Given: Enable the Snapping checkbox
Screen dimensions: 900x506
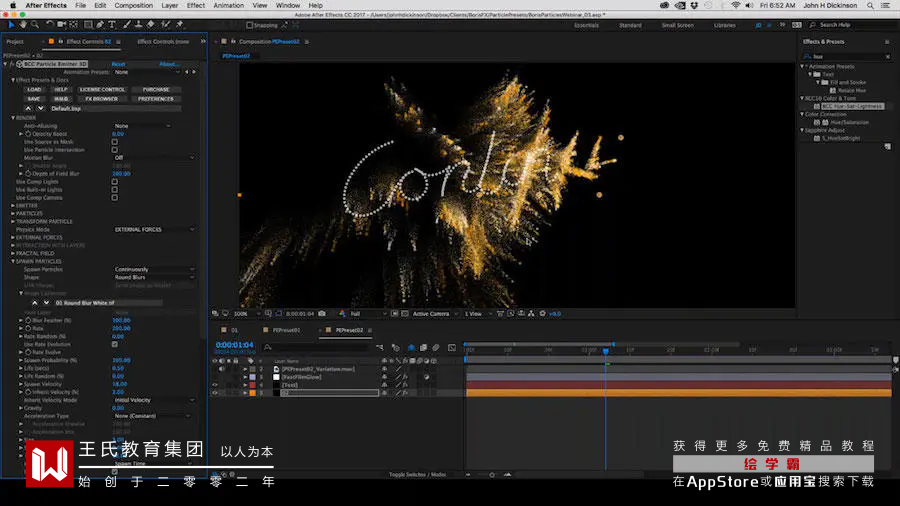Looking at the screenshot, I should (x=249, y=25).
